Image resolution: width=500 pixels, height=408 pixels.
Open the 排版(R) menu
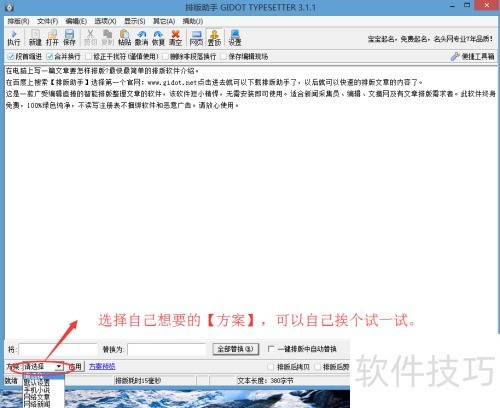(18, 21)
